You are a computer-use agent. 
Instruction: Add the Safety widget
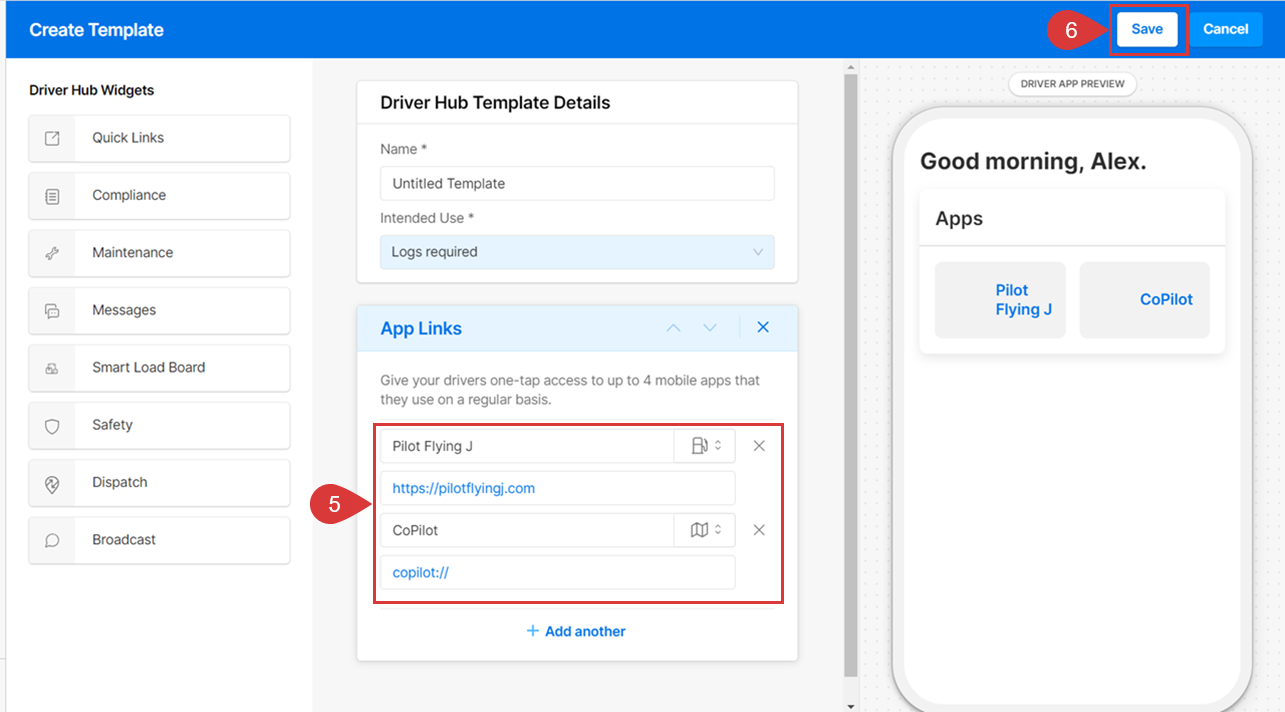(x=159, y=426)
